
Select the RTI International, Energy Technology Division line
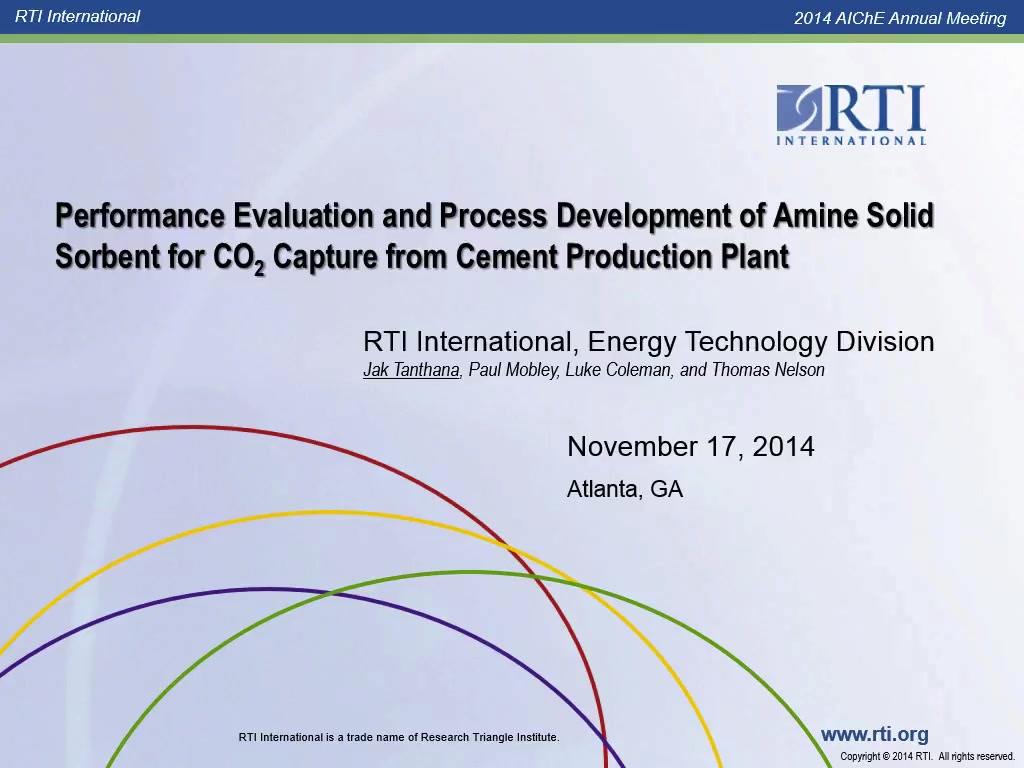(648, 342)
